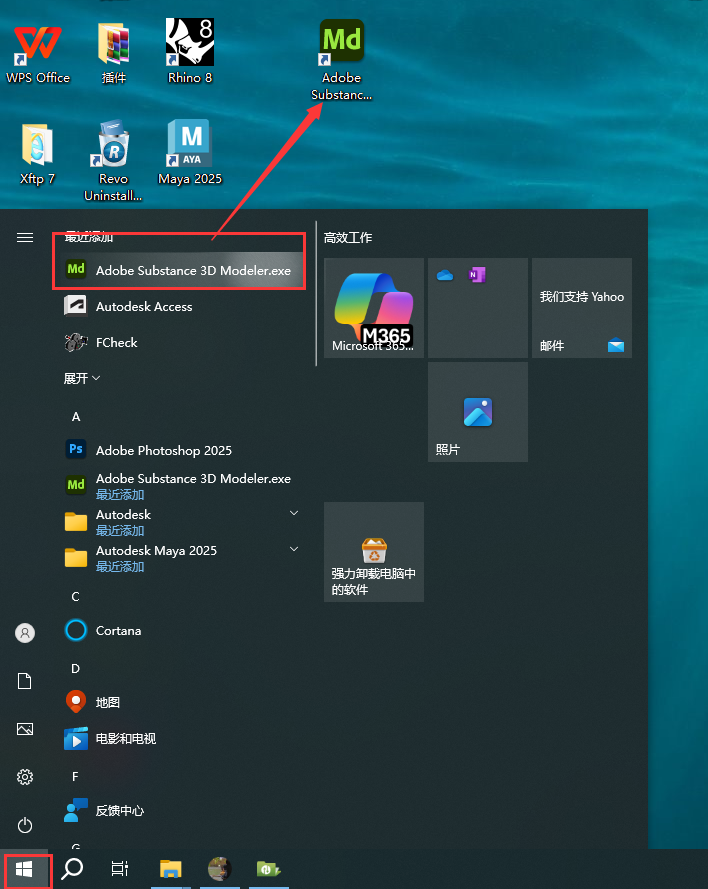
Task: Open Task View on the taskbar
Action: [120, 869]
